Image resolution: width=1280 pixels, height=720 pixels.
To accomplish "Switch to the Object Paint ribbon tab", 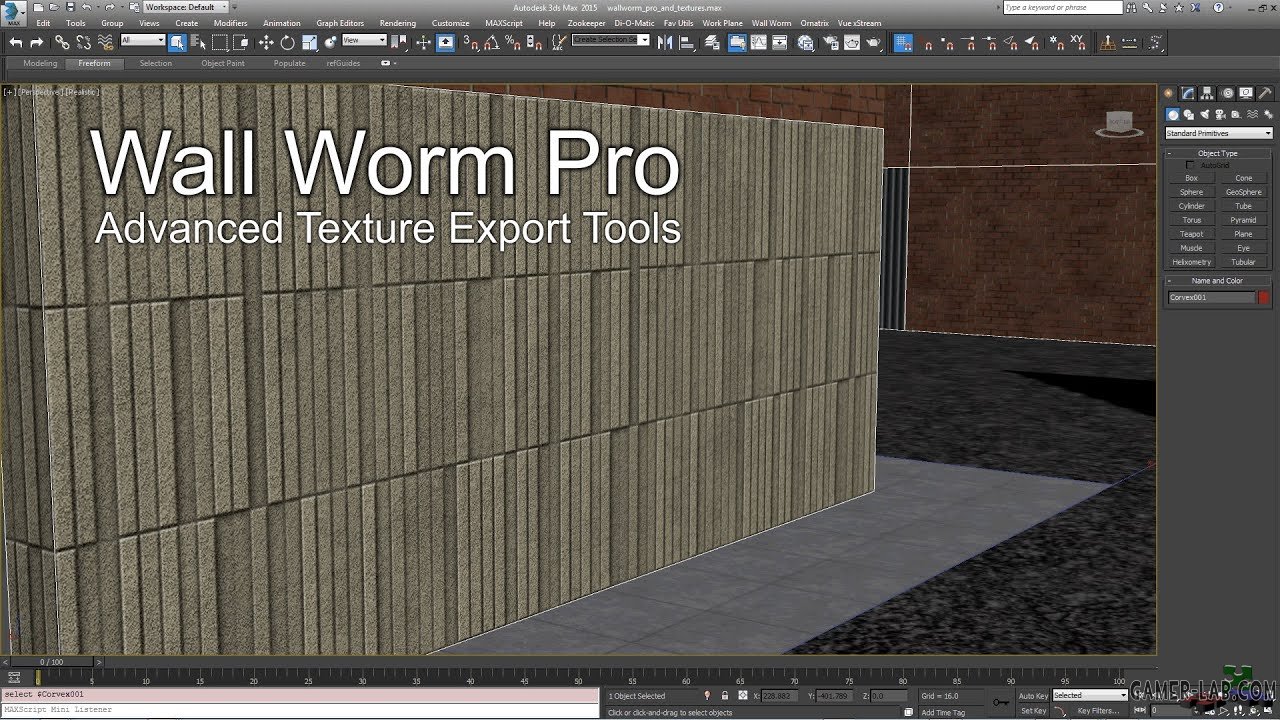I will (222, 63).
